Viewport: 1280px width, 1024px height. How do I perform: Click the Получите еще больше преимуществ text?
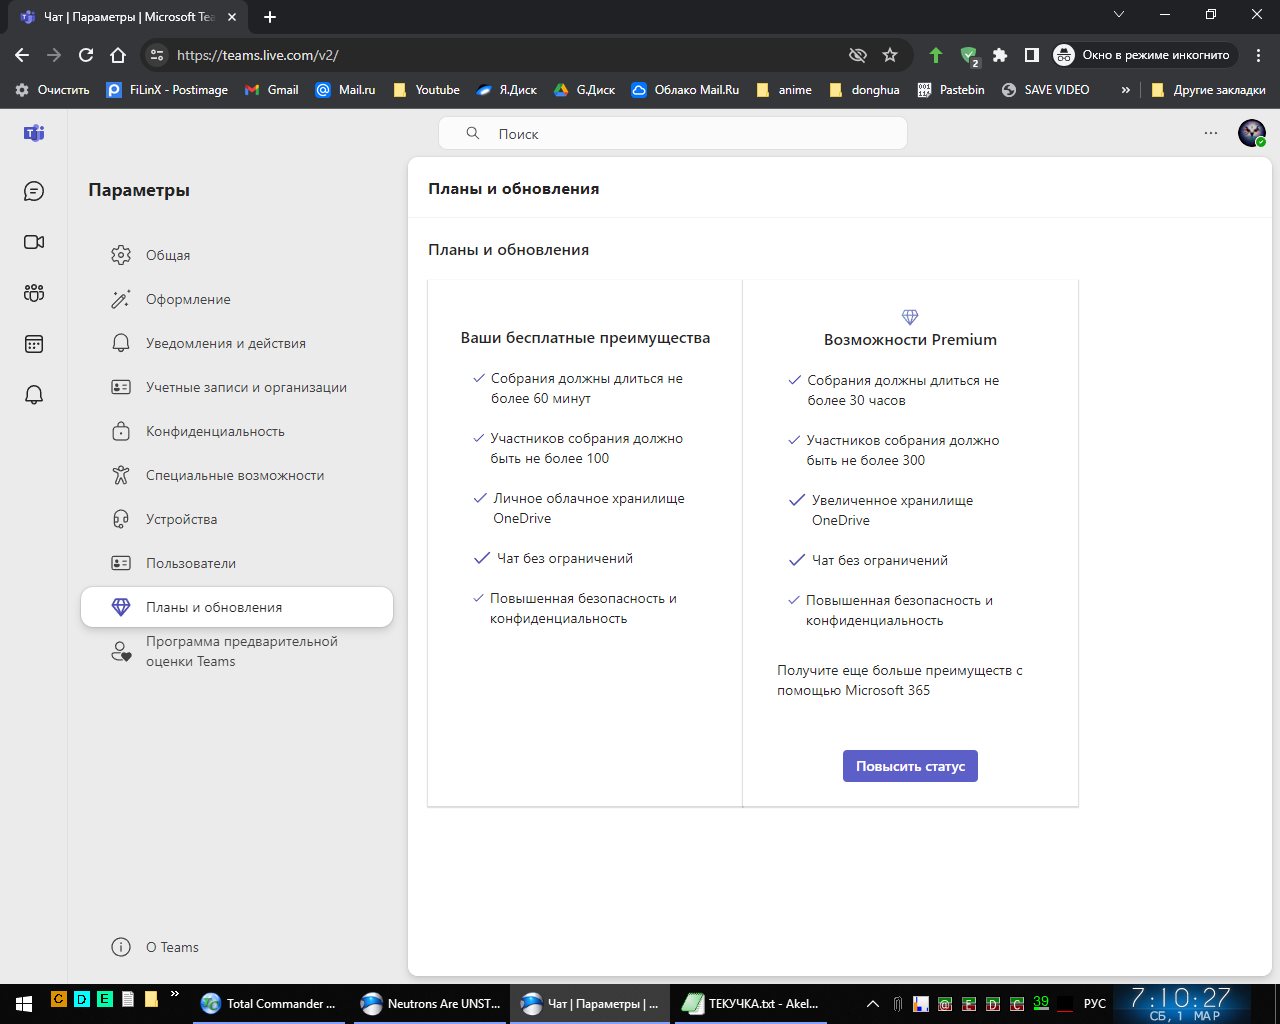900,680
